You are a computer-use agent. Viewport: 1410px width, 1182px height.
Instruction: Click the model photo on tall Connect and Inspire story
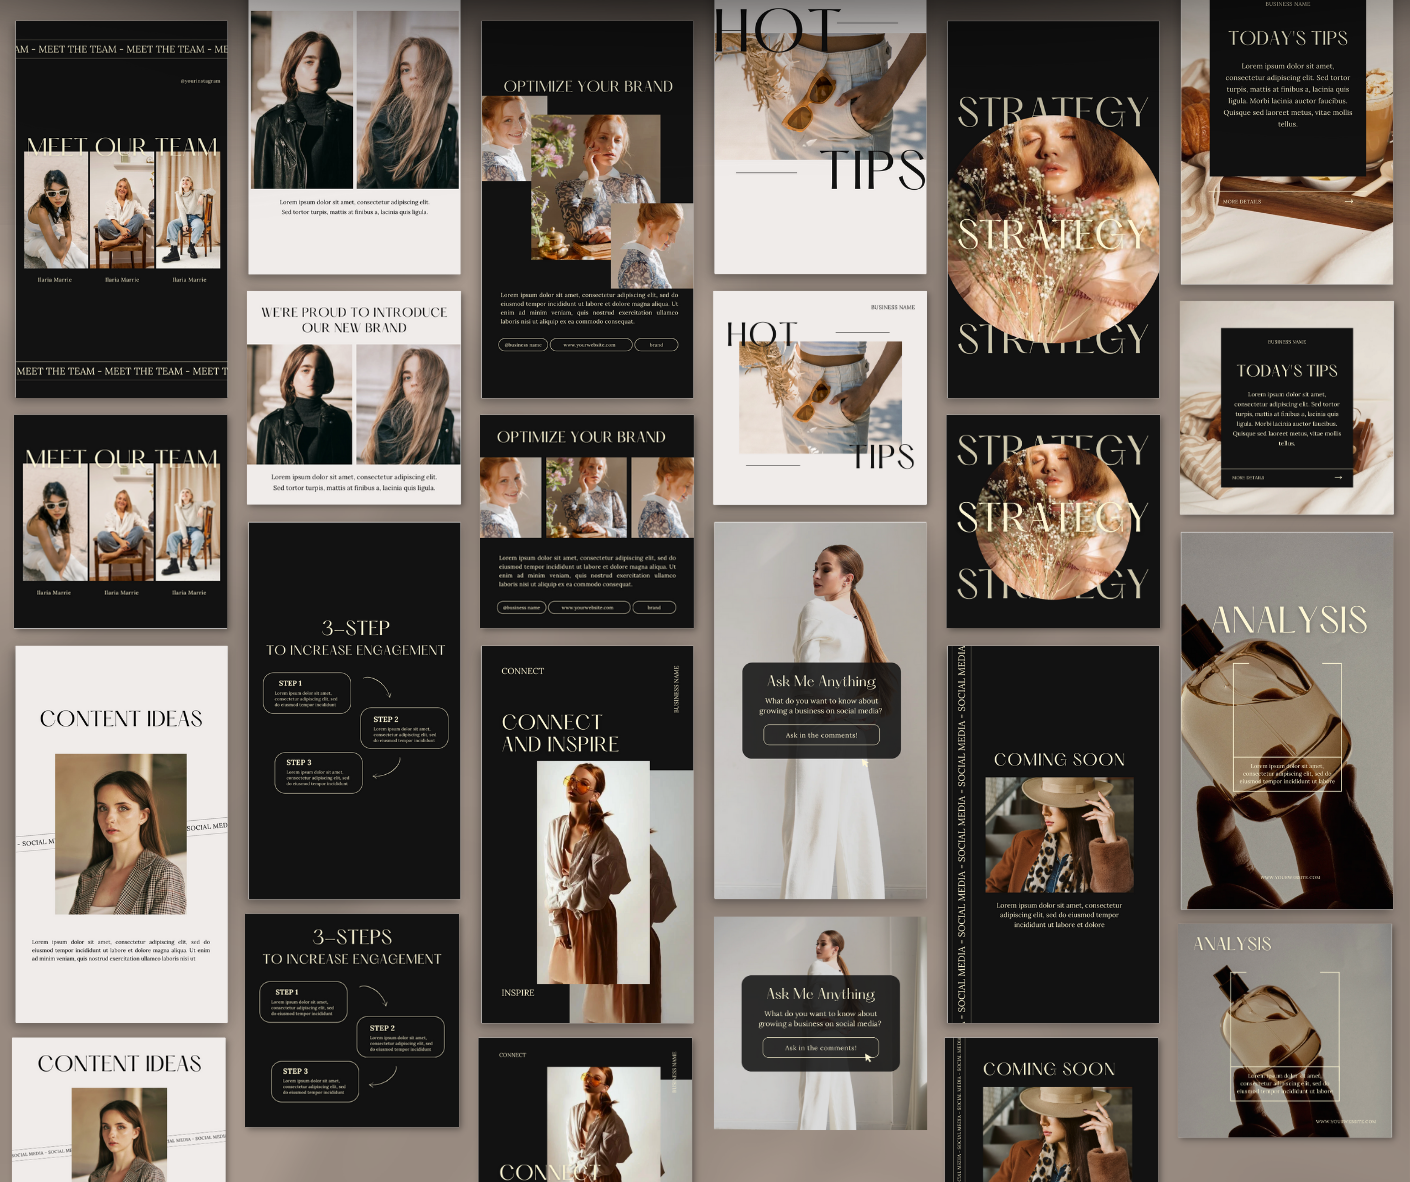593,872
